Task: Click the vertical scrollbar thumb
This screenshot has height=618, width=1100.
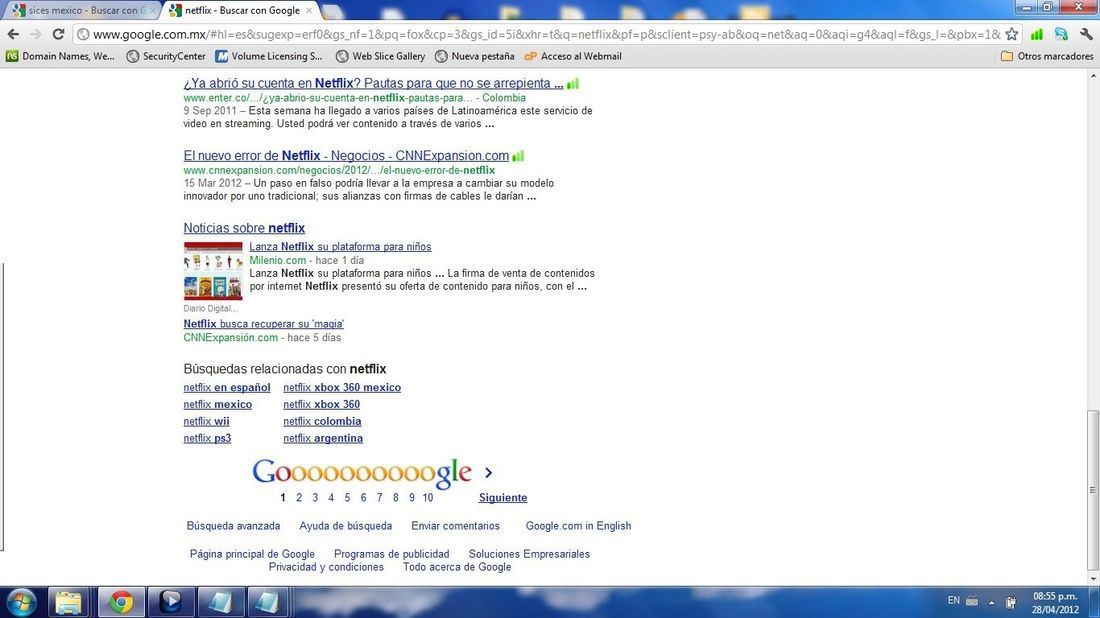Action: tap(1092, 490)
